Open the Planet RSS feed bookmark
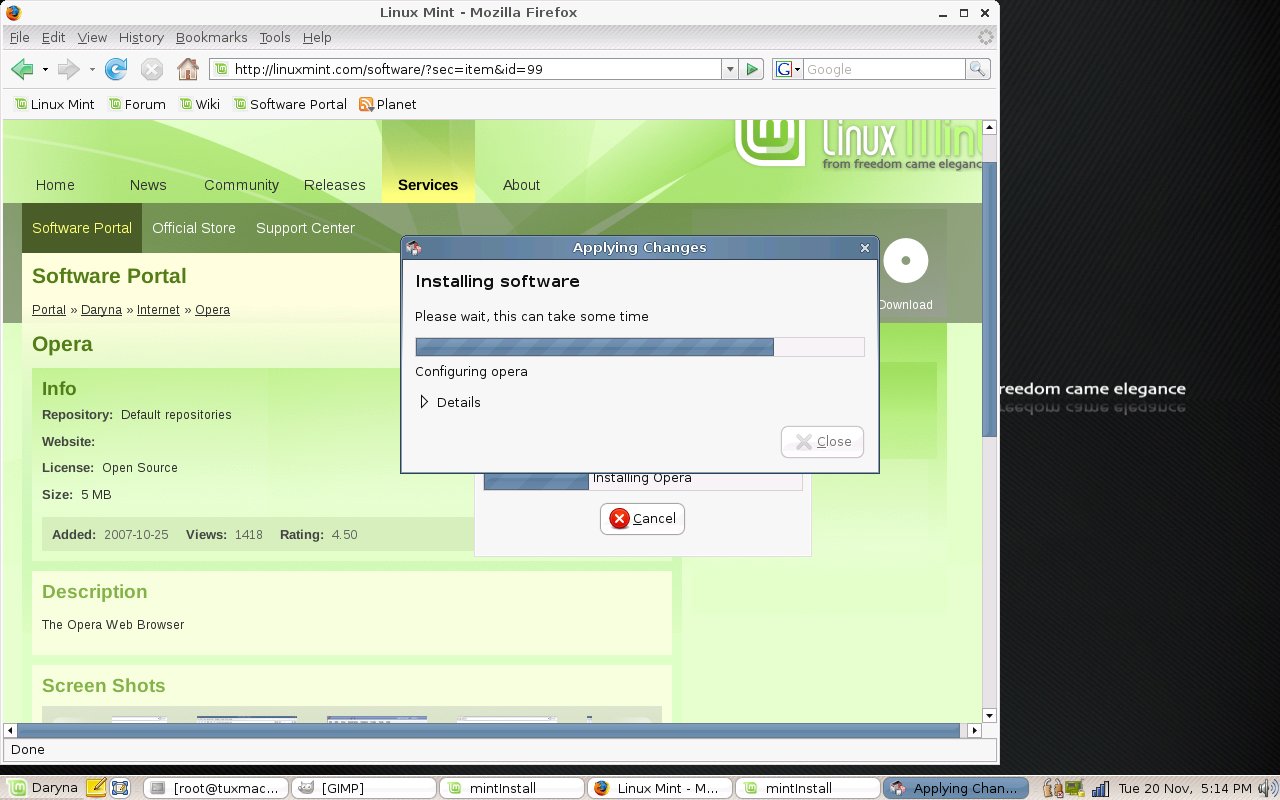 pyautogui.click(x=387, y=104)
